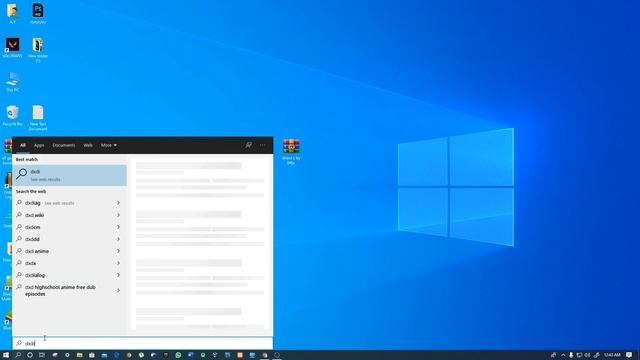640x360 pixels.
Task: Expand the arrow next to dxdiag
Action: point(118,203)
